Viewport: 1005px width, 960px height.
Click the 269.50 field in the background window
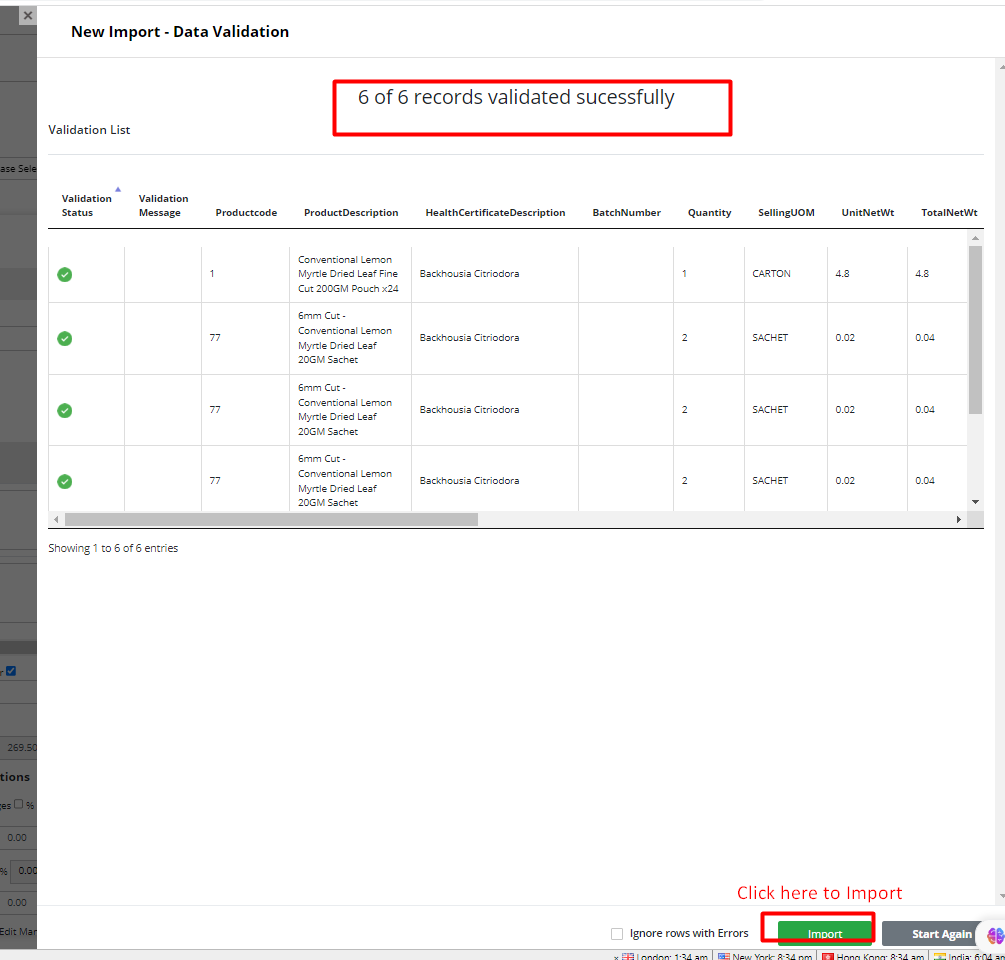(x=19, y=747)
